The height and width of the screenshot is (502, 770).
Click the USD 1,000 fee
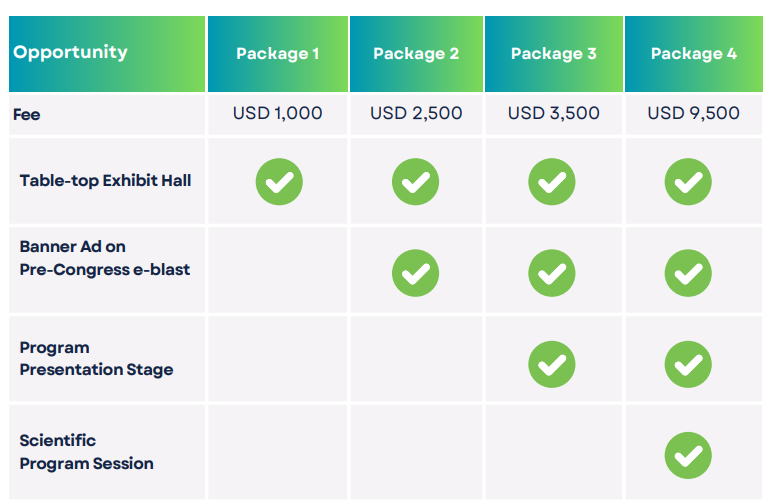click(278, 113)
